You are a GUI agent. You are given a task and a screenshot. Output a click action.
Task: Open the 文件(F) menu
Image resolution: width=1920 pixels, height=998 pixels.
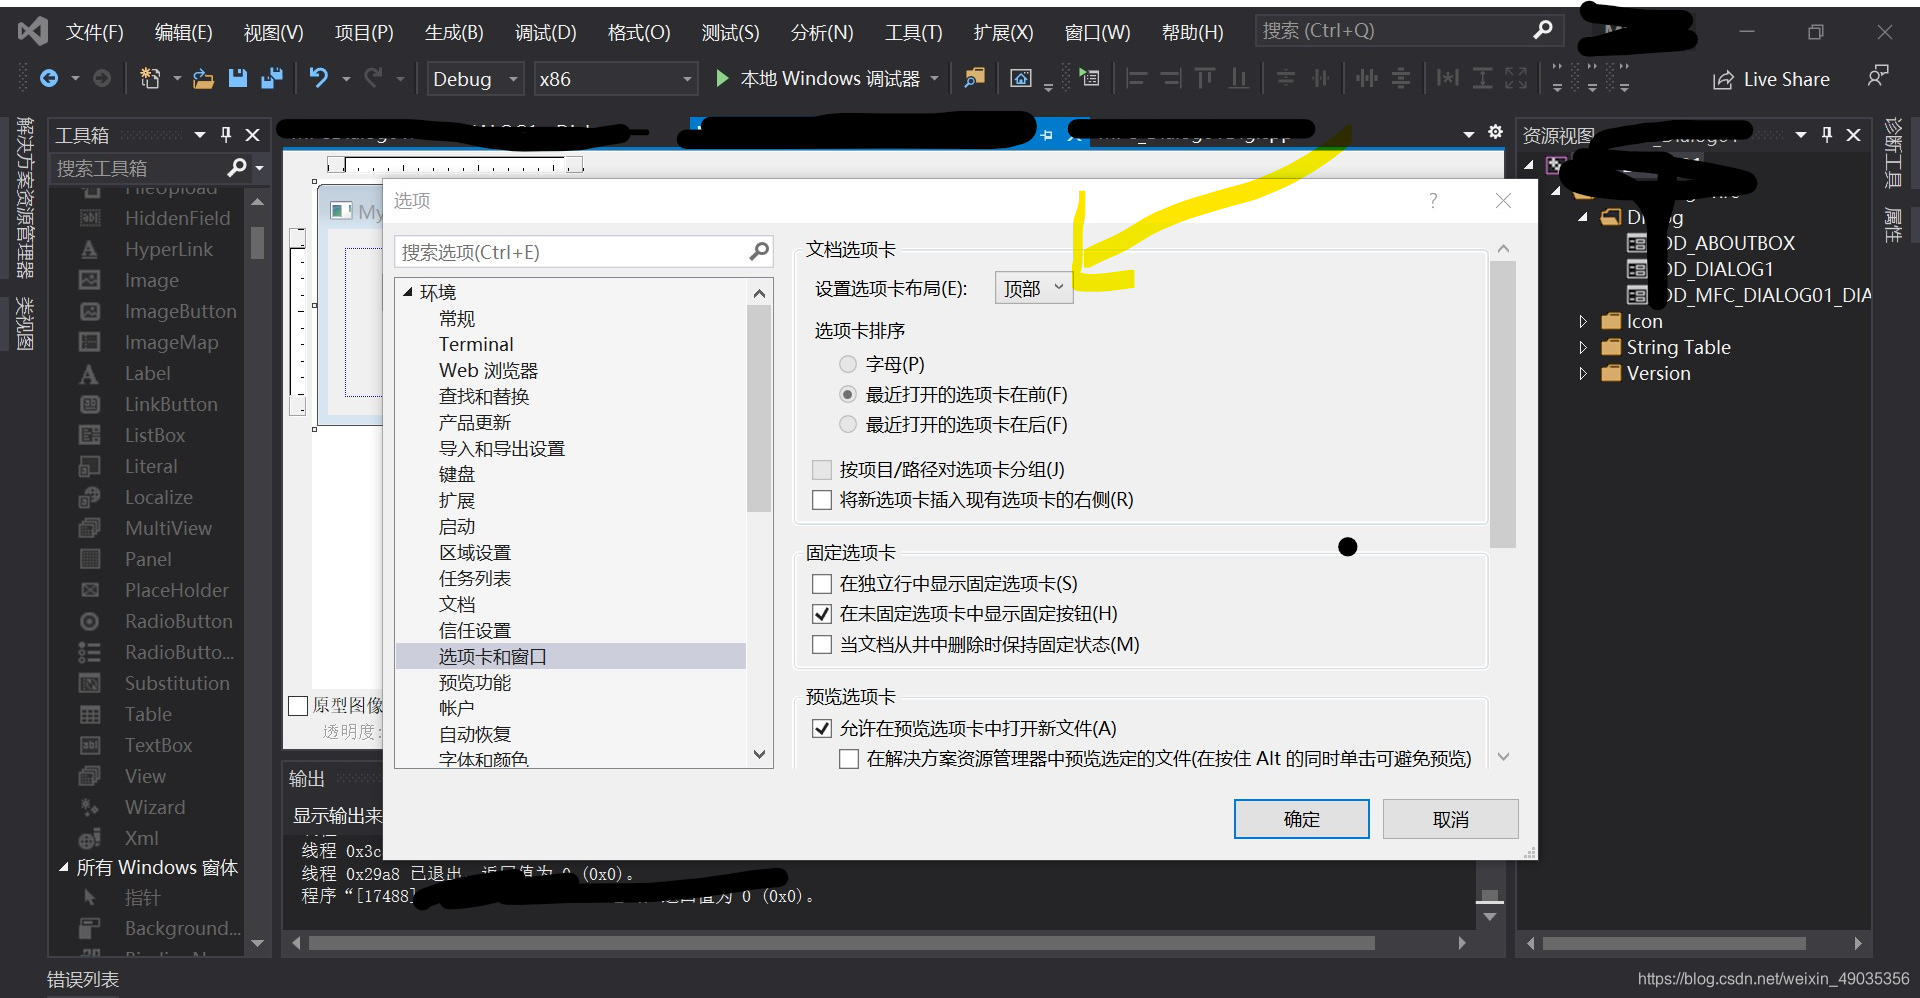point(94,32)
